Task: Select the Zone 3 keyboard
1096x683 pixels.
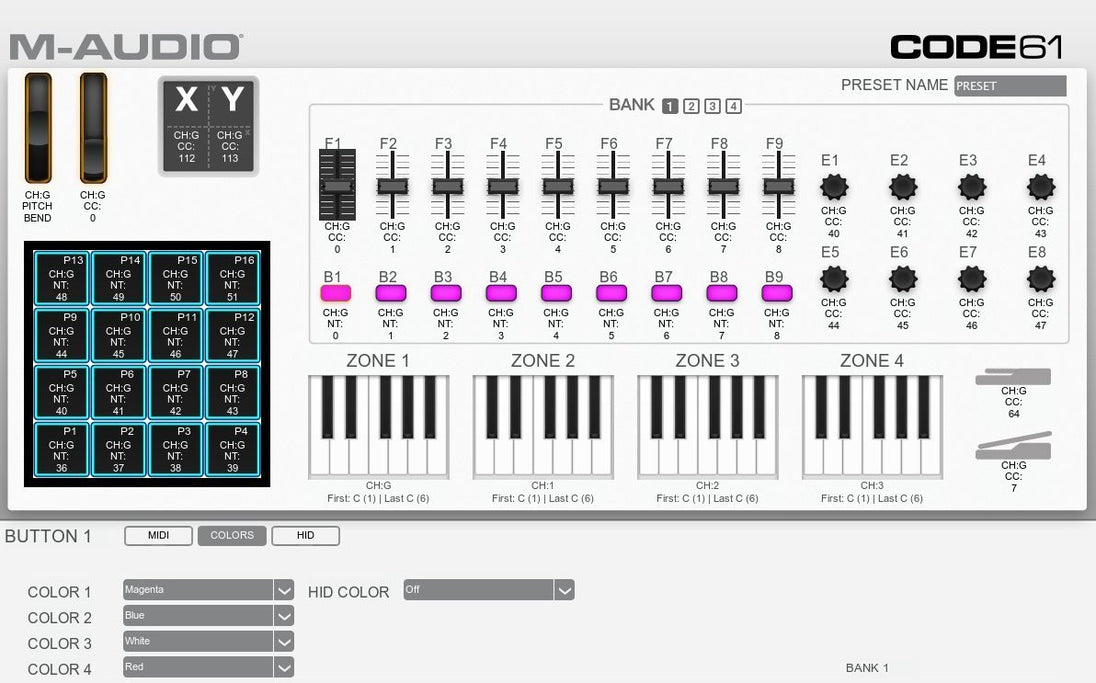Action: tap(707, 426)
